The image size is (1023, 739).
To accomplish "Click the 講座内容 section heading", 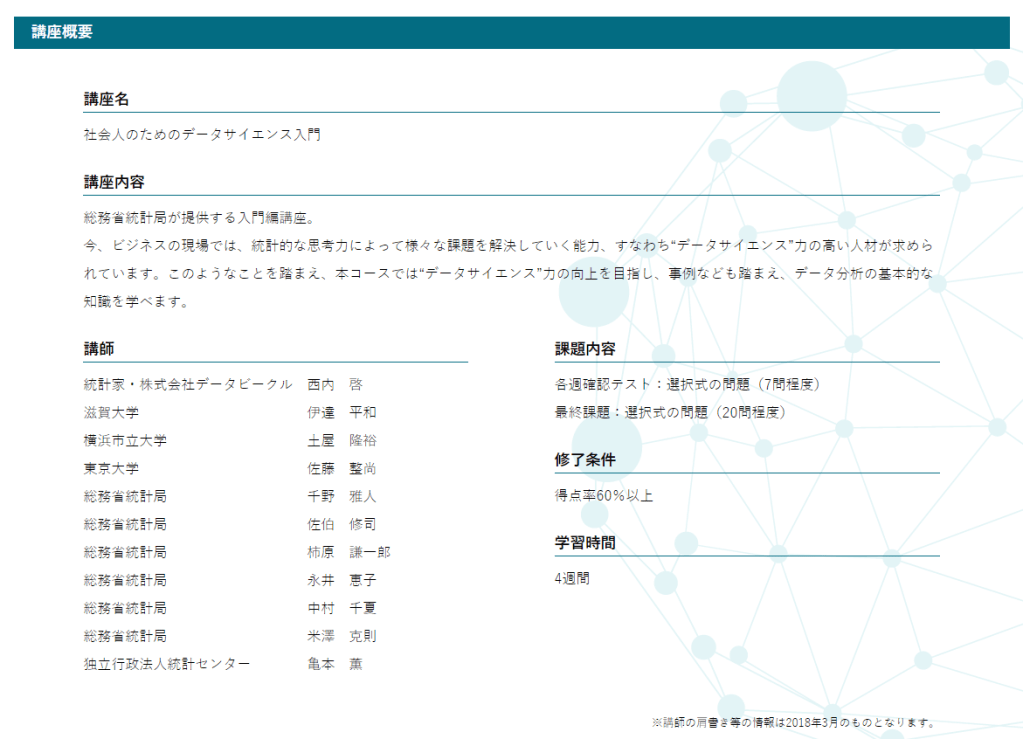I will point(114,182).
